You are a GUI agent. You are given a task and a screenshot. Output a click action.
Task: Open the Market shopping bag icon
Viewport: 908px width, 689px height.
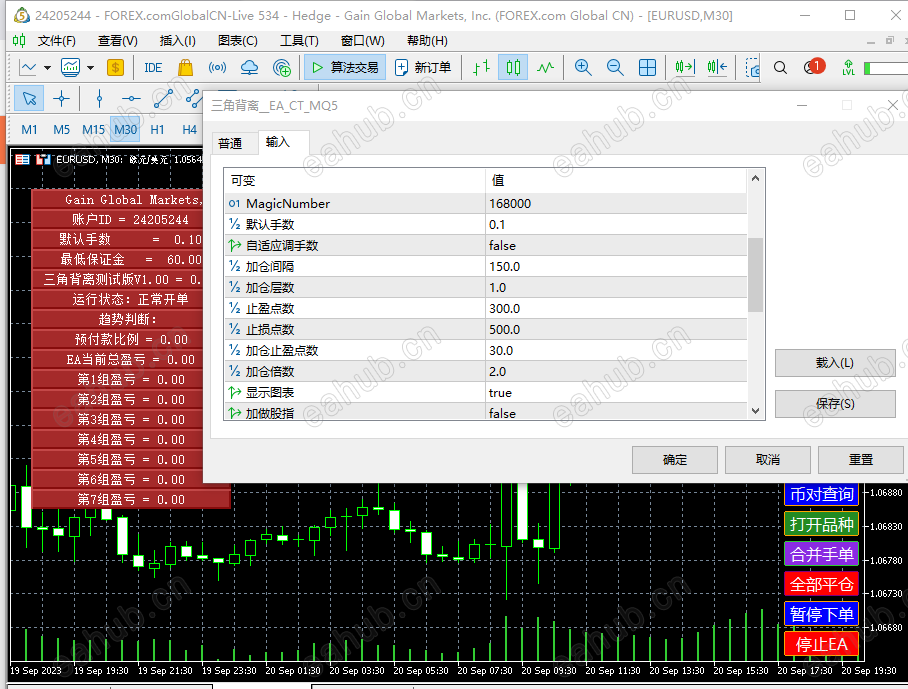pos(185,68)
